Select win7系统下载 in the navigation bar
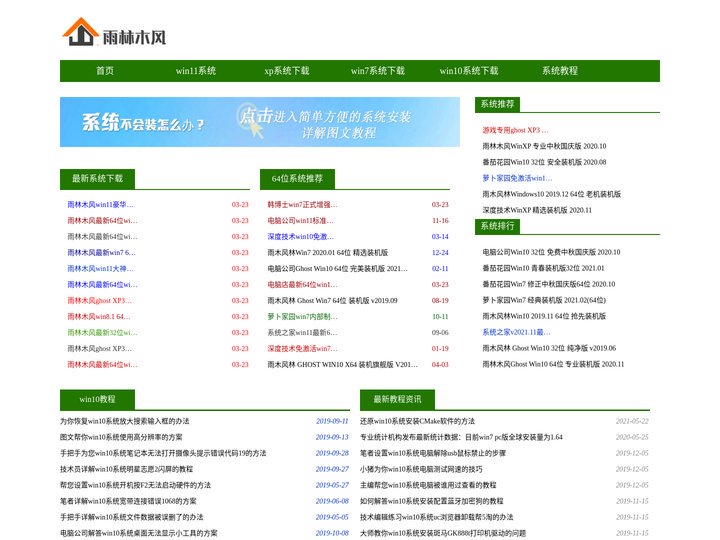This screenshot has width=720, height=540. 377,71
